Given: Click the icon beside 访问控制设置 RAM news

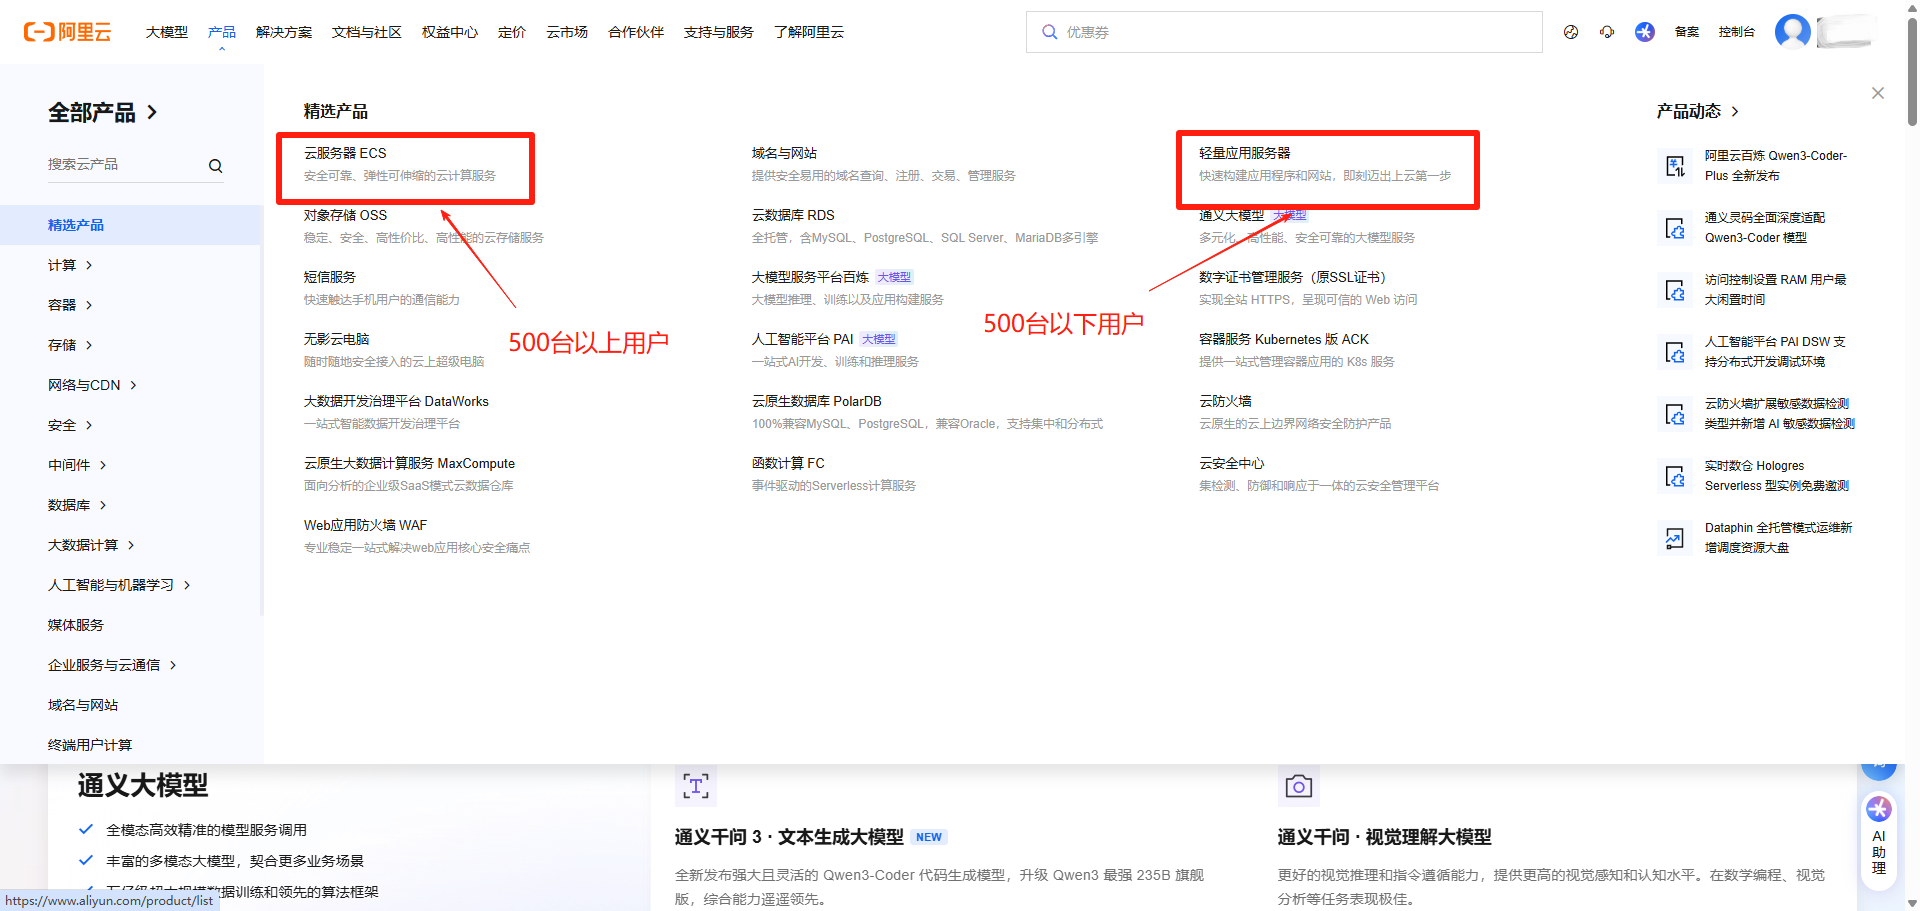Looking at the screenshot, I should (x=1675, y=290).
